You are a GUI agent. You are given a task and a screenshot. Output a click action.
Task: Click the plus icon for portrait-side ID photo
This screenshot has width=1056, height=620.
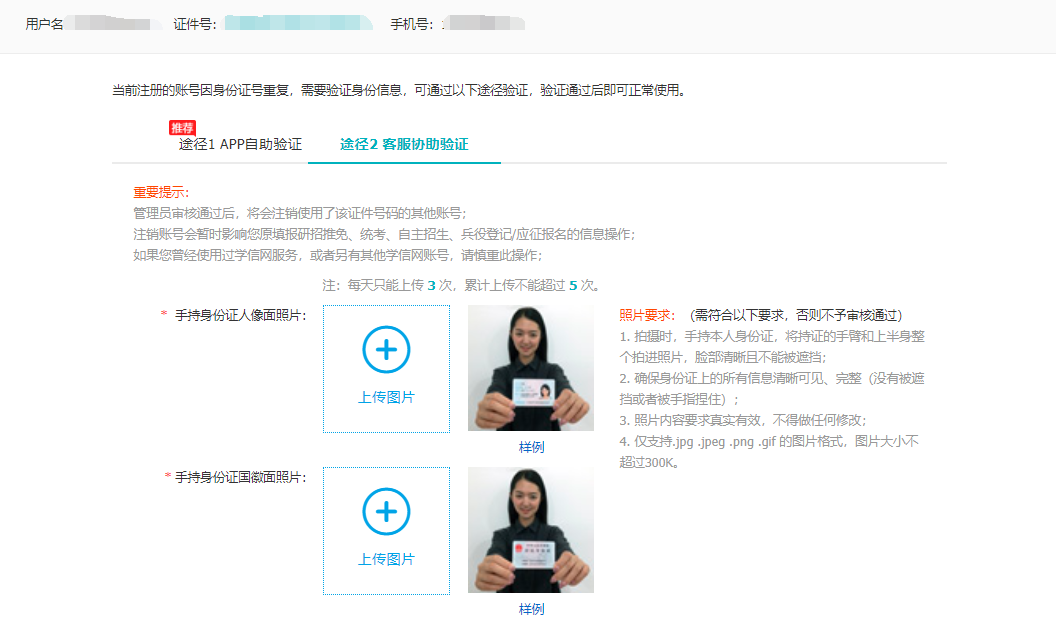pos(386,350)
